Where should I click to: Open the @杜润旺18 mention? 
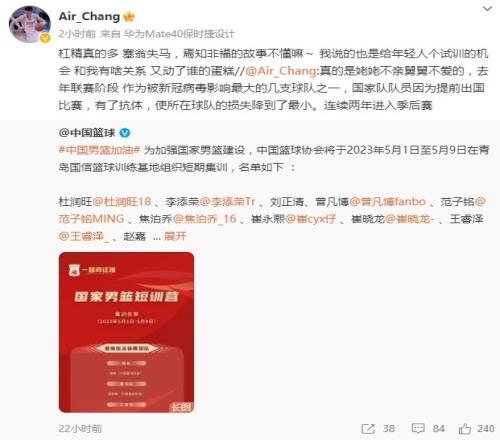pyautogui.click(x=121, y=202)
